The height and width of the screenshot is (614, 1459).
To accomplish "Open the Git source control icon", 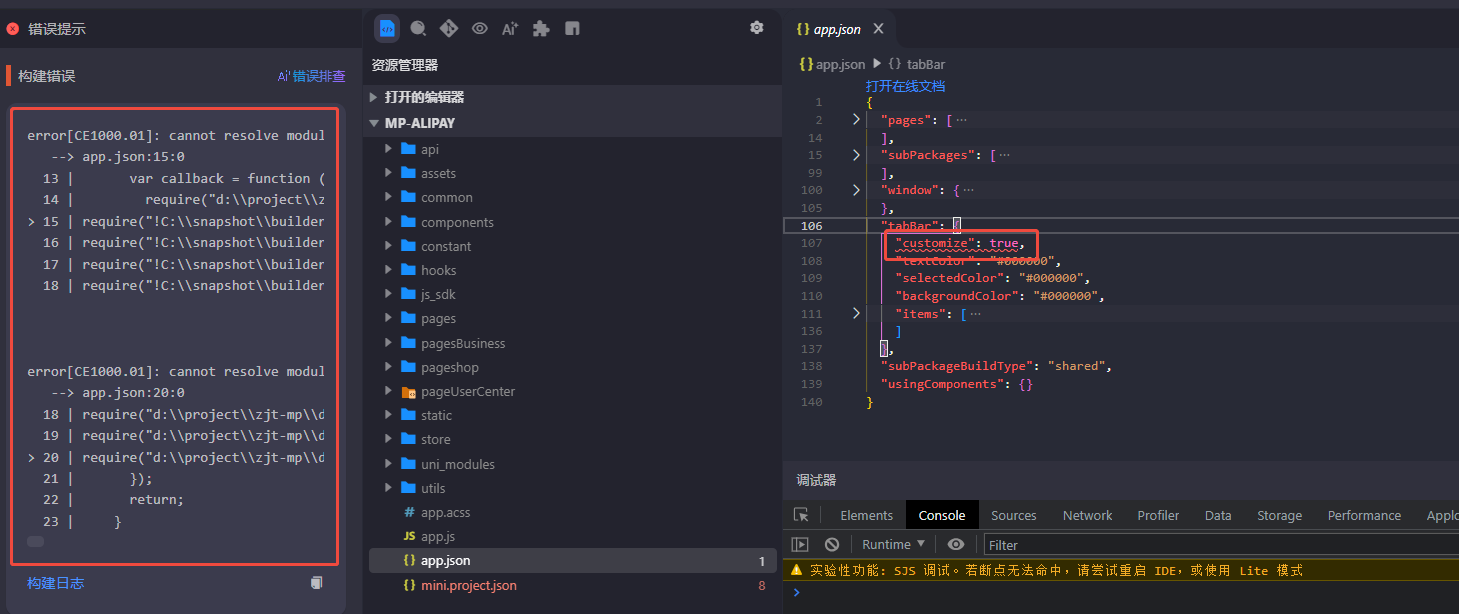I will click(x=449, y=28).
